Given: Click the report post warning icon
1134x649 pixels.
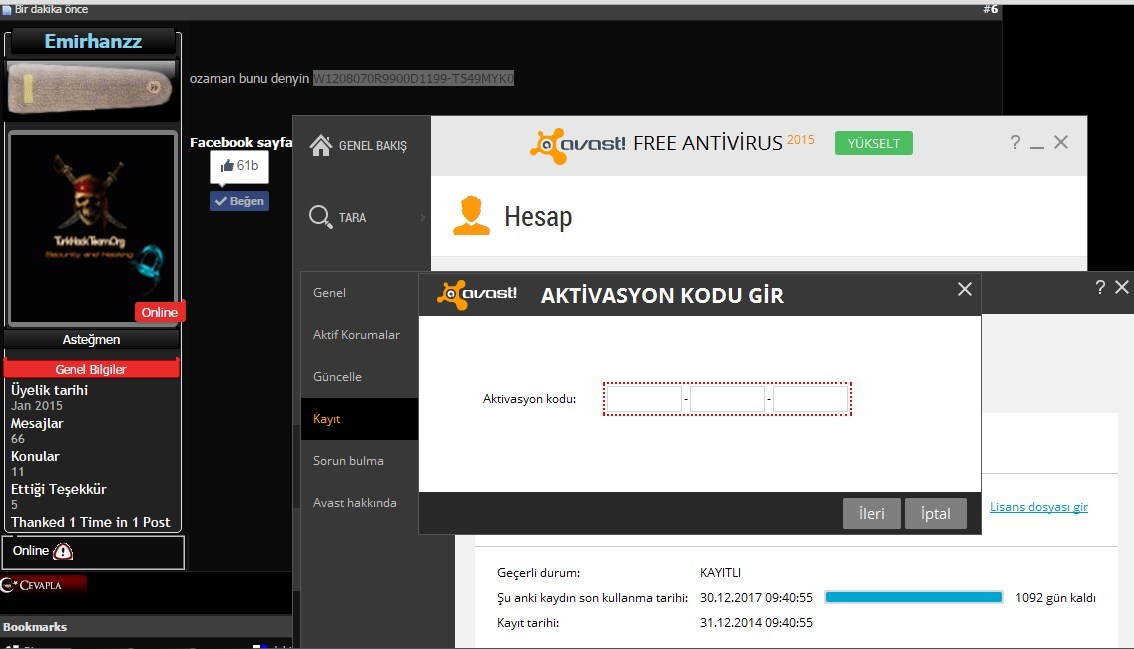Looking at the screenshot, I should click(x=64, y=551).
